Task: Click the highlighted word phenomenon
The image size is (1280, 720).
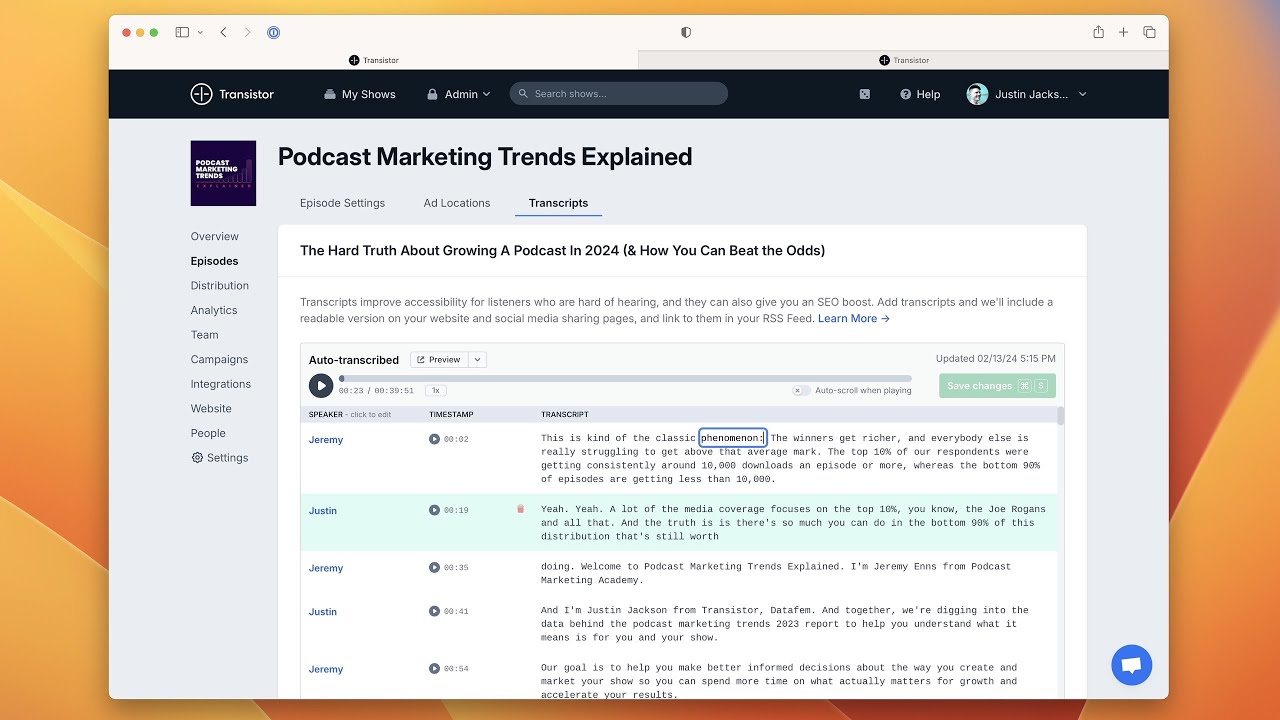Action: [x=732, y=438]
